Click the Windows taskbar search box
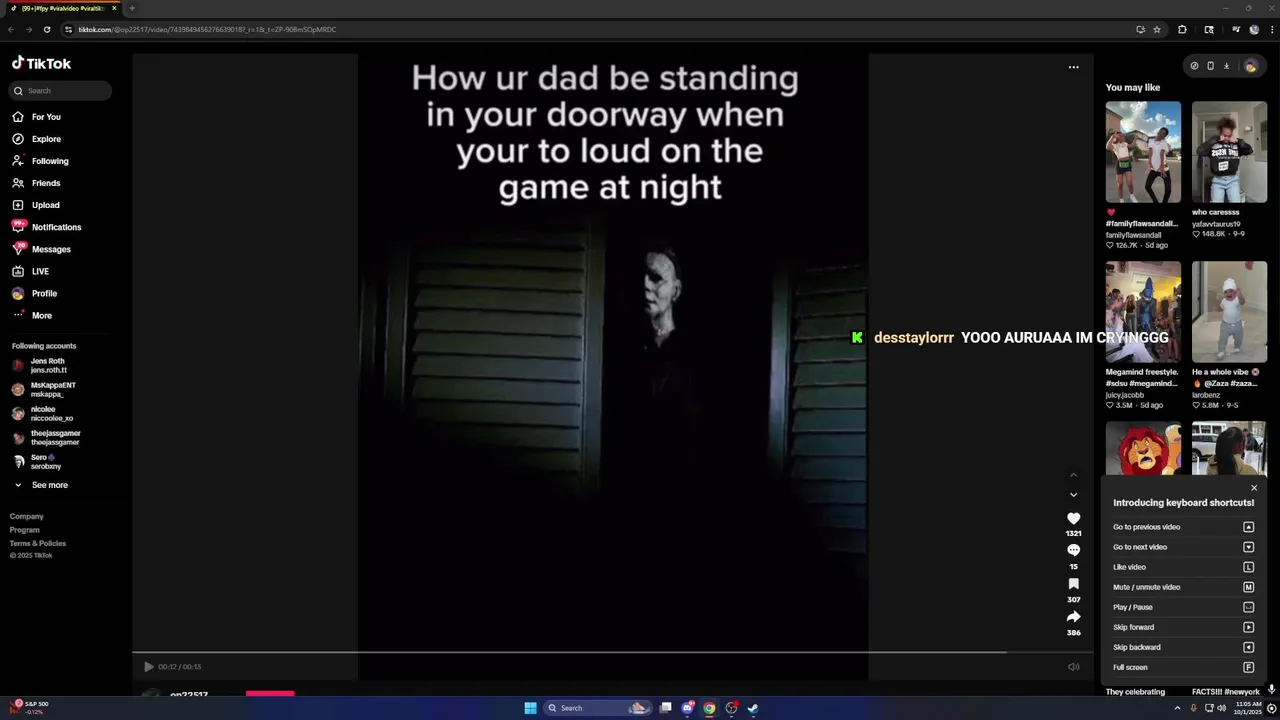The height and width of the screenshot is (720, 1280). point(597,708)
